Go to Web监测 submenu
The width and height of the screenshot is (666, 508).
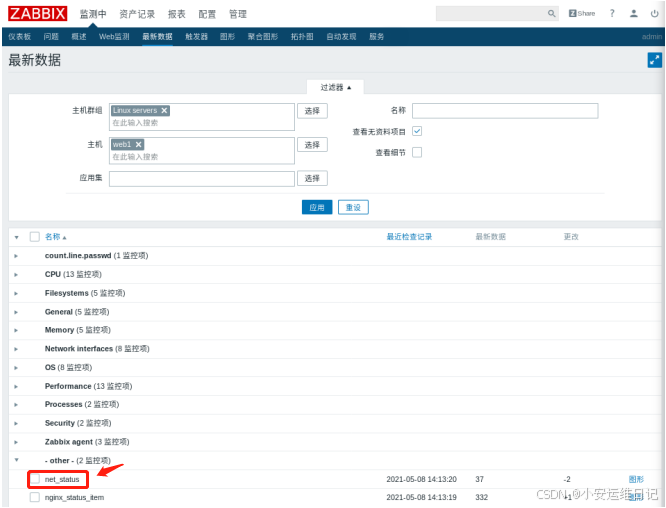click(x=114, y=37)
